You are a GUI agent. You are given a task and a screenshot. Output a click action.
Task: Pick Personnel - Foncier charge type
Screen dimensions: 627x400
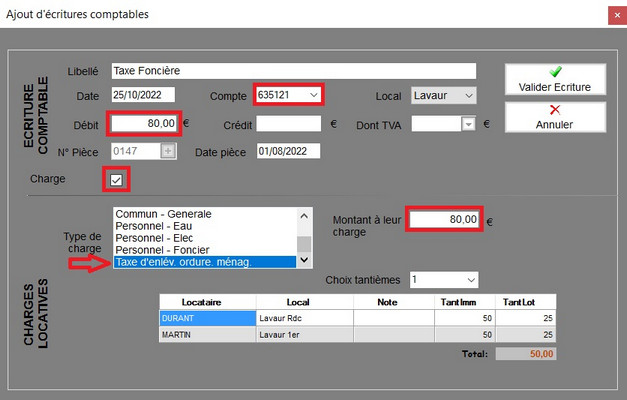[x=205, y=250]
